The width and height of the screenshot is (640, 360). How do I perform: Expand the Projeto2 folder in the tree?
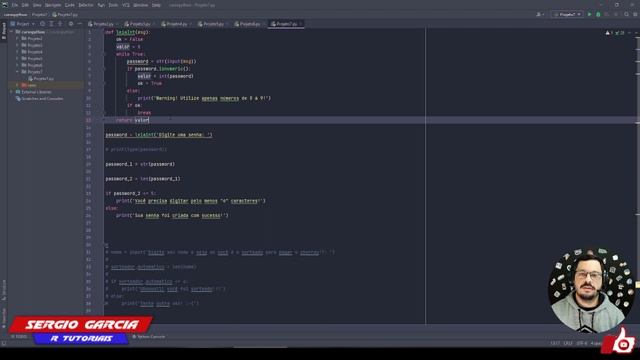pos(18,38)
